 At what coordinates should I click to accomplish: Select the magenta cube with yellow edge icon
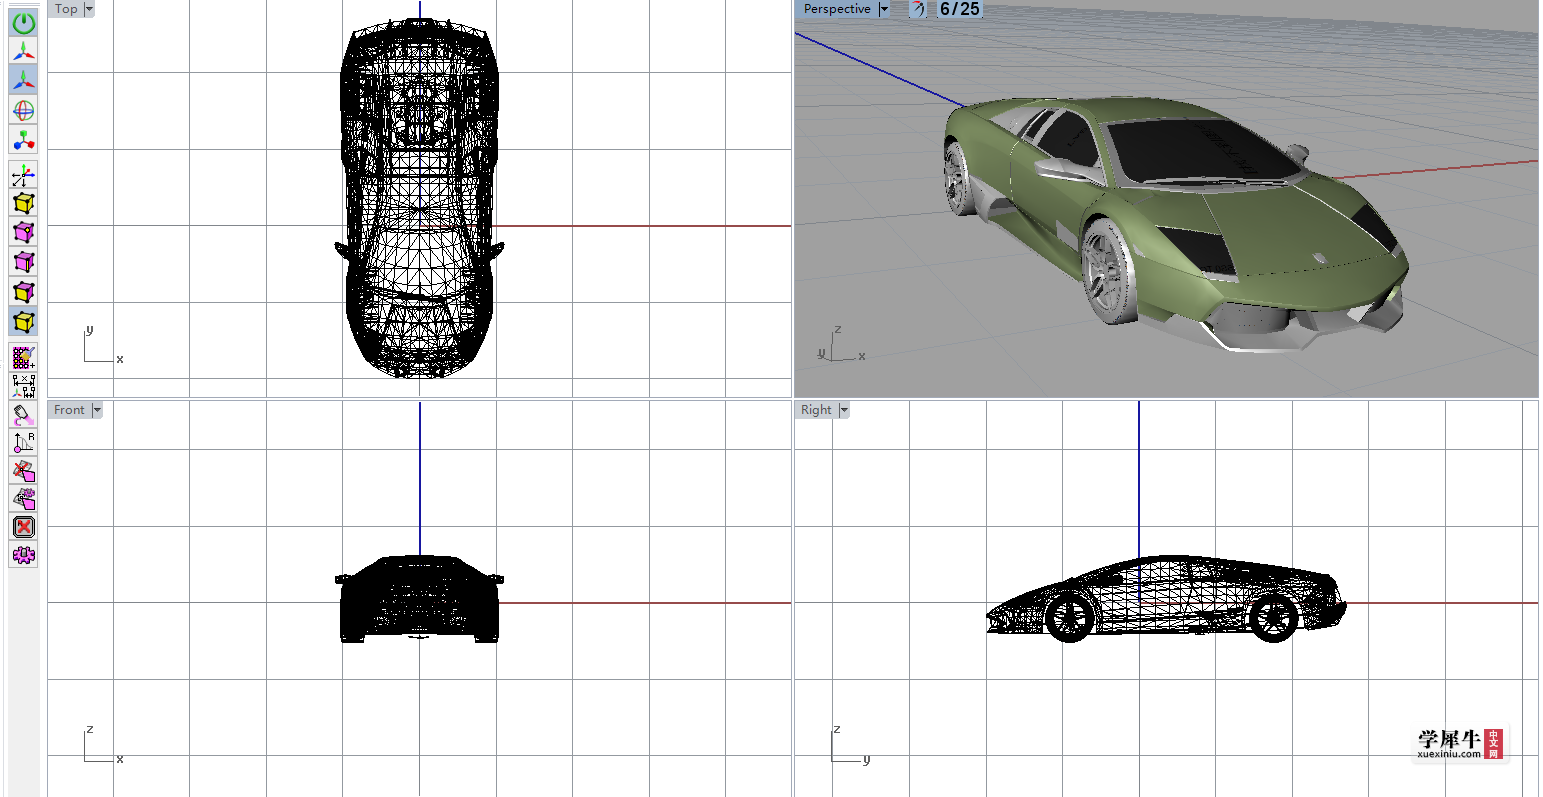pos(24,262)
